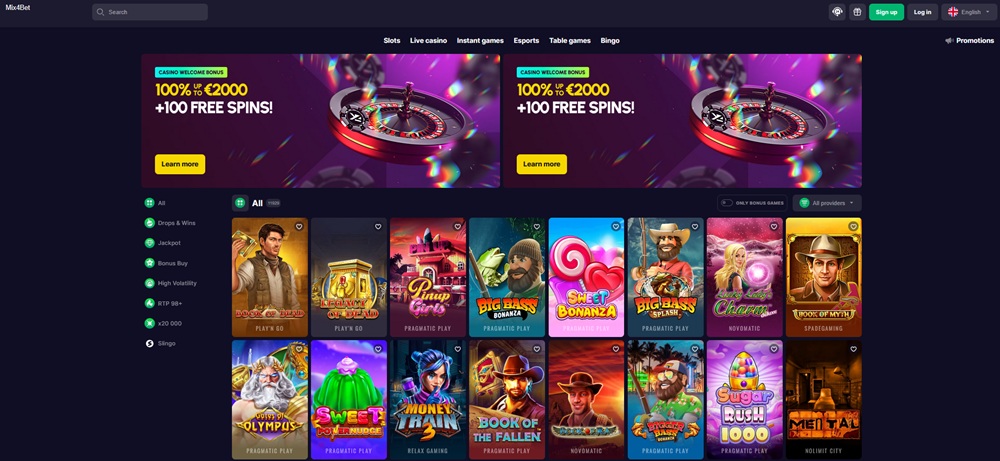The image size is (1000, 461).
Task: Select the Drops & Wins category icon
Action: pos(149,223)
